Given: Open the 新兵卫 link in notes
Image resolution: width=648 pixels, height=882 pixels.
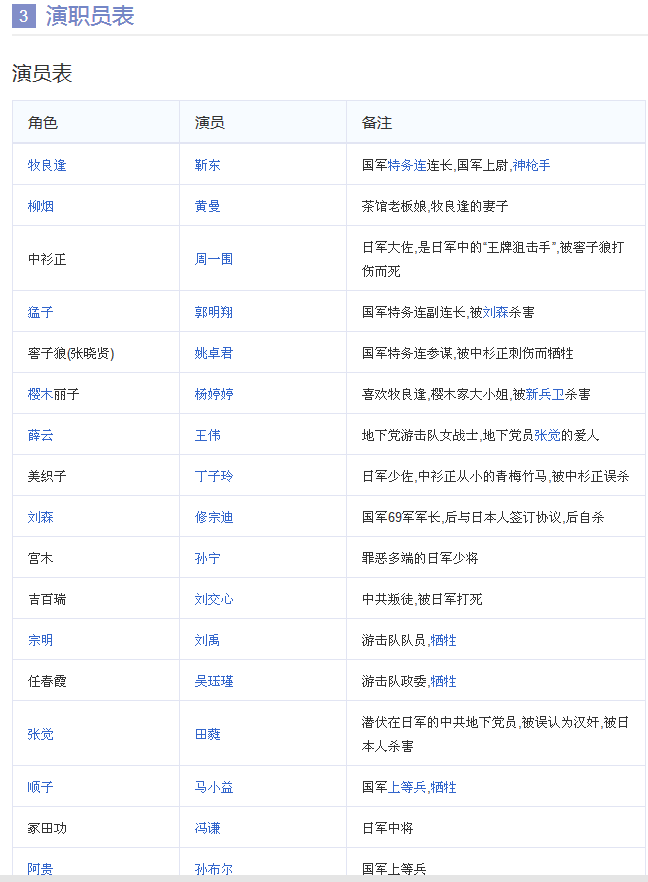Looking at the screenshot, I should point(545,394).
